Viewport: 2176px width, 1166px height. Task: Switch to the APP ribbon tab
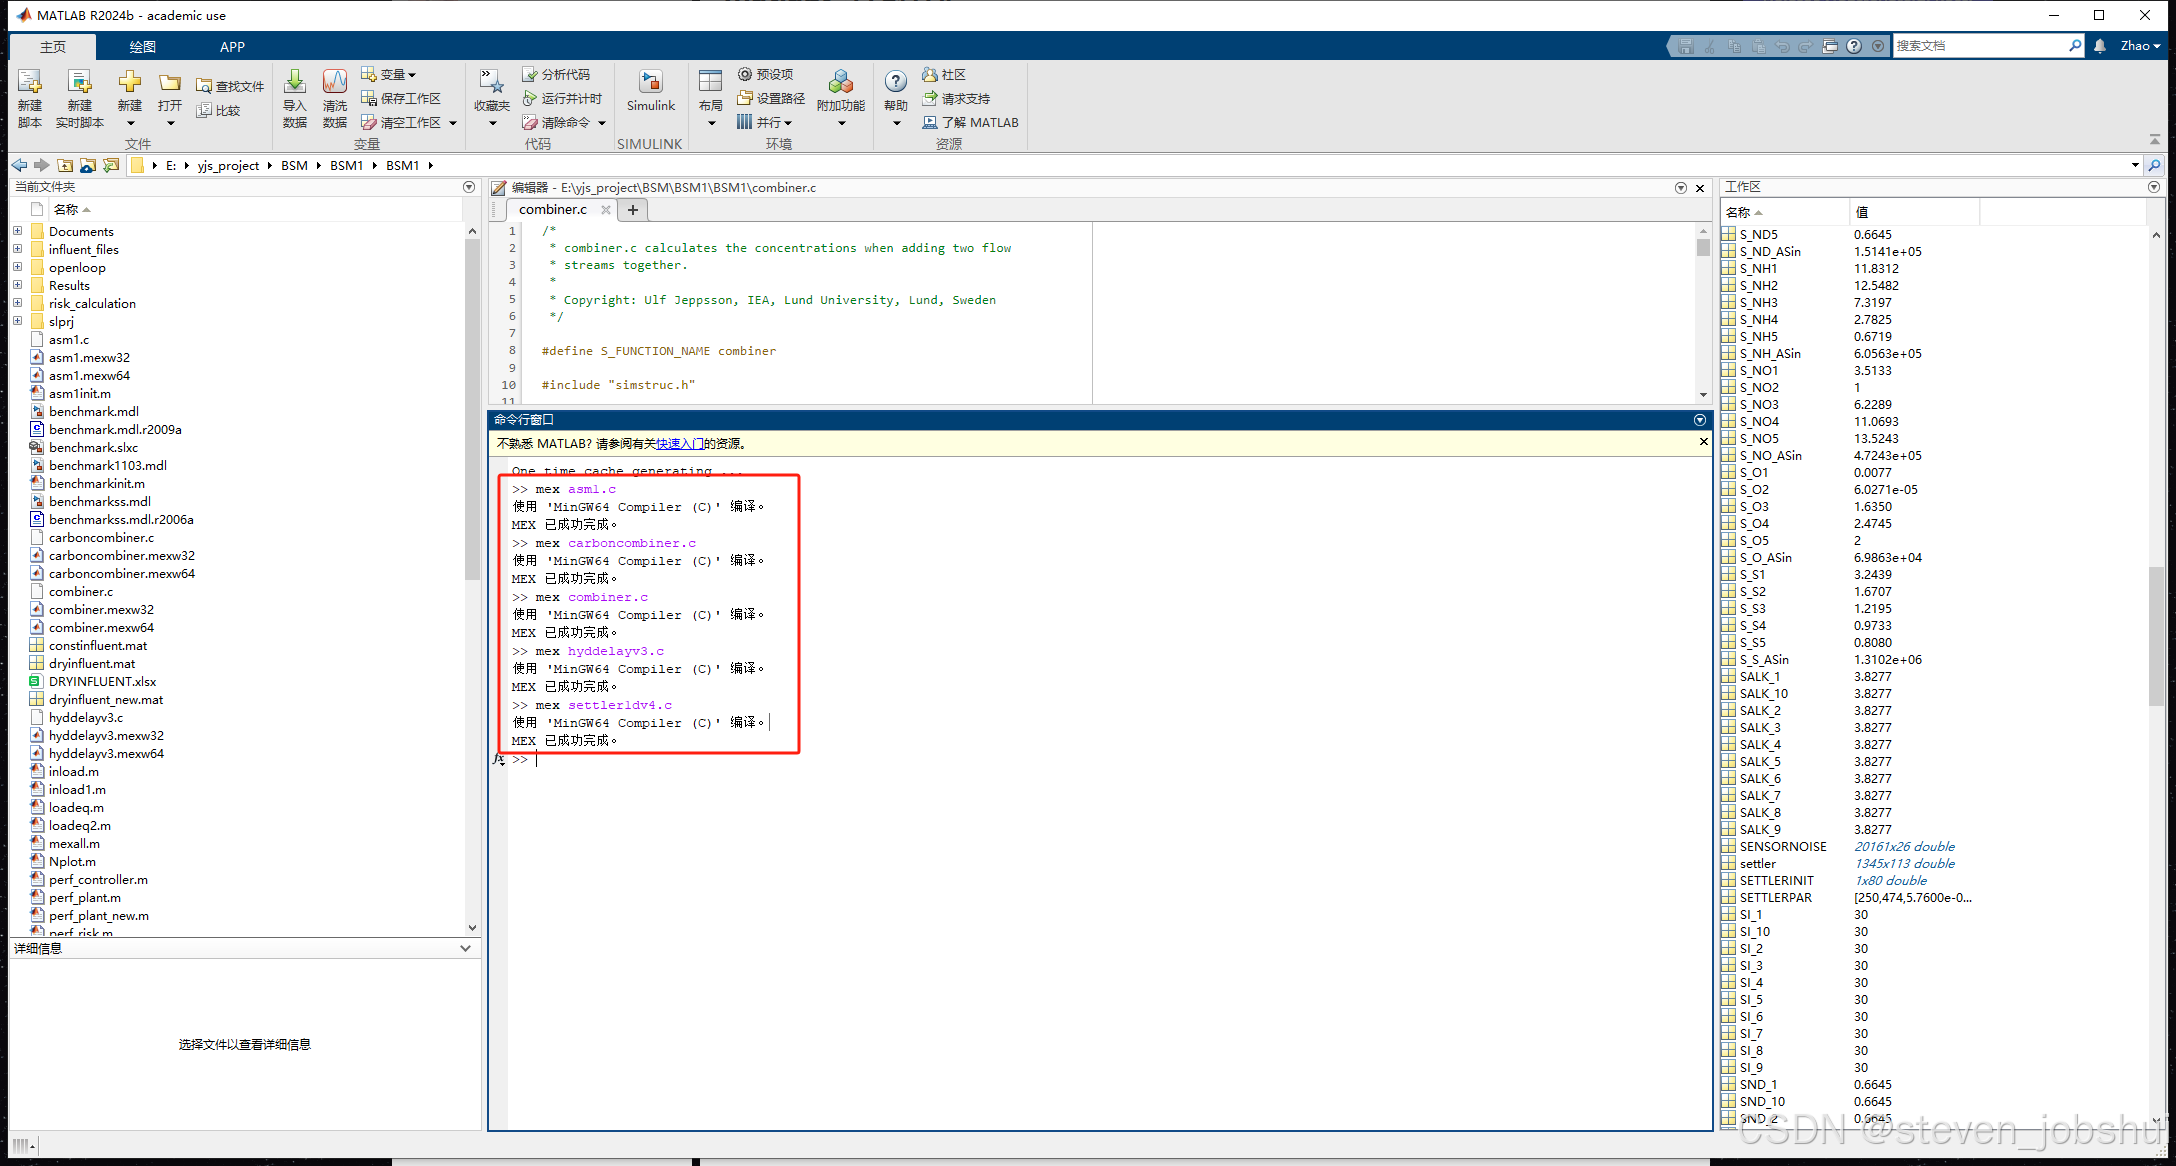[232, 47]
